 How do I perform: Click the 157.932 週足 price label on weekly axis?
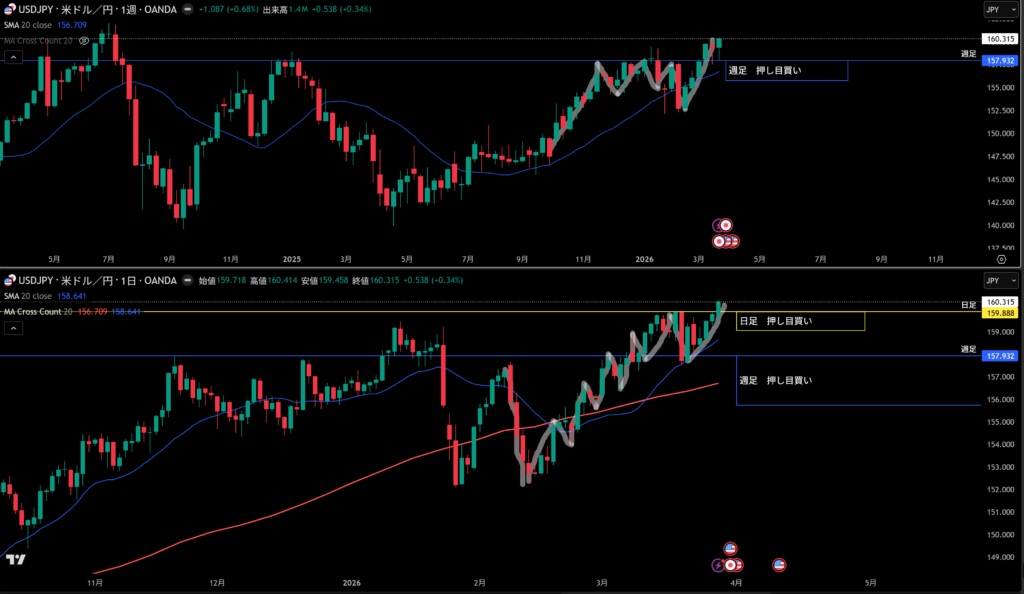click(1000, 61)
